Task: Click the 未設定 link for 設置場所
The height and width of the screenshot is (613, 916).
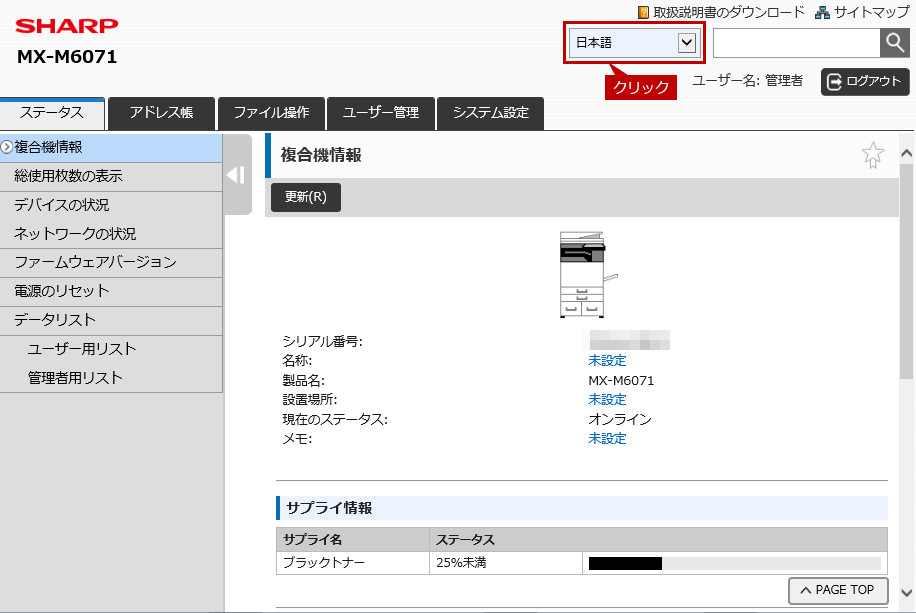Action: [607, 400]
